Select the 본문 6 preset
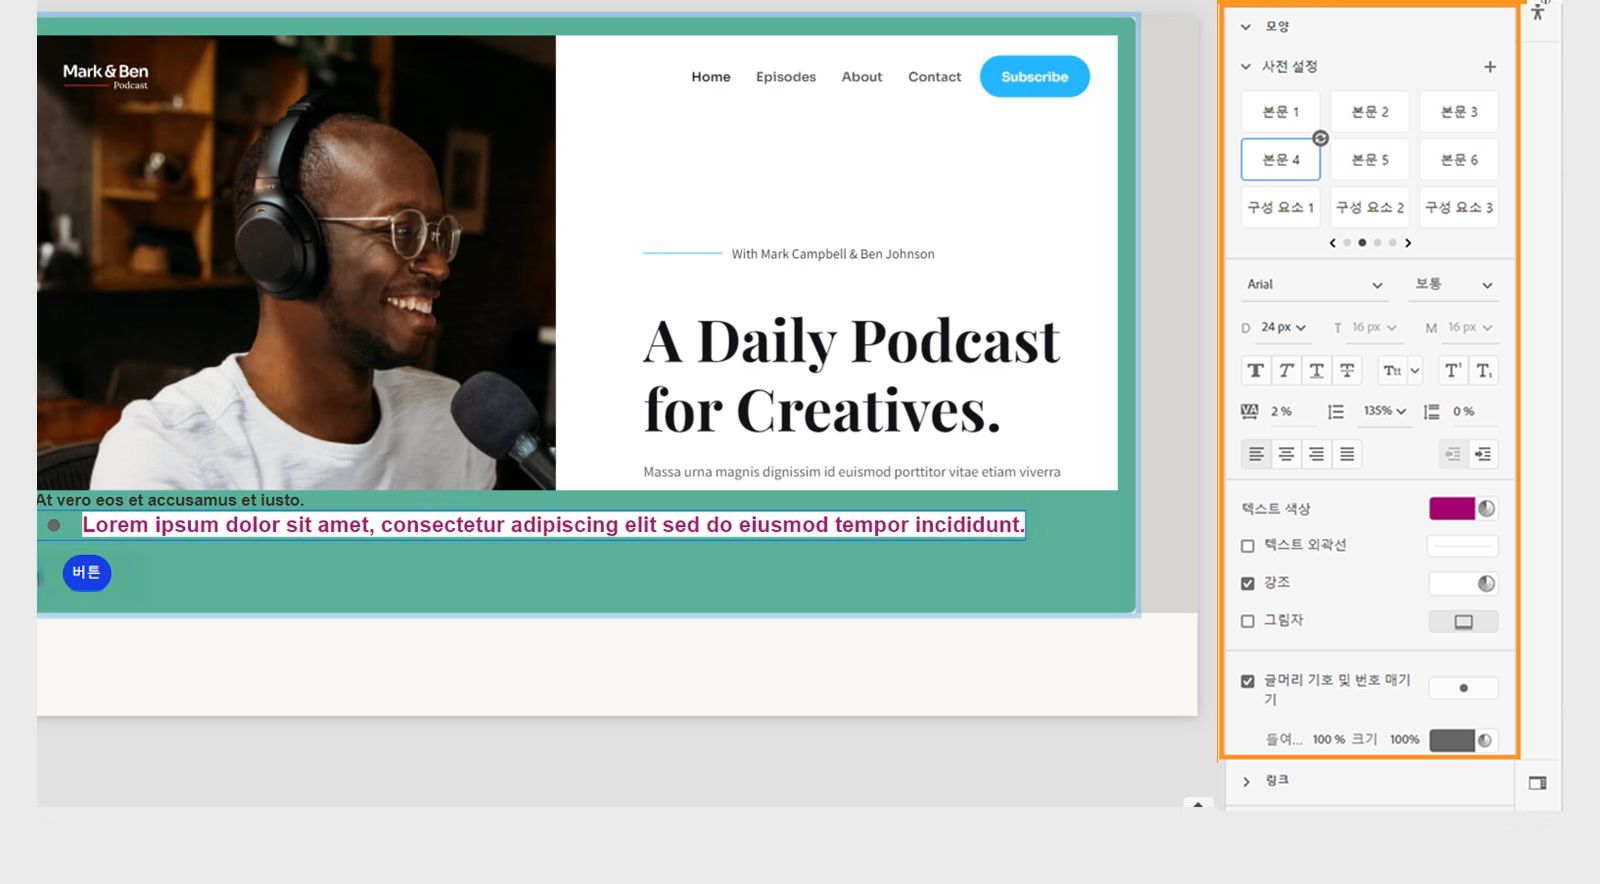 pos(1459,160)
